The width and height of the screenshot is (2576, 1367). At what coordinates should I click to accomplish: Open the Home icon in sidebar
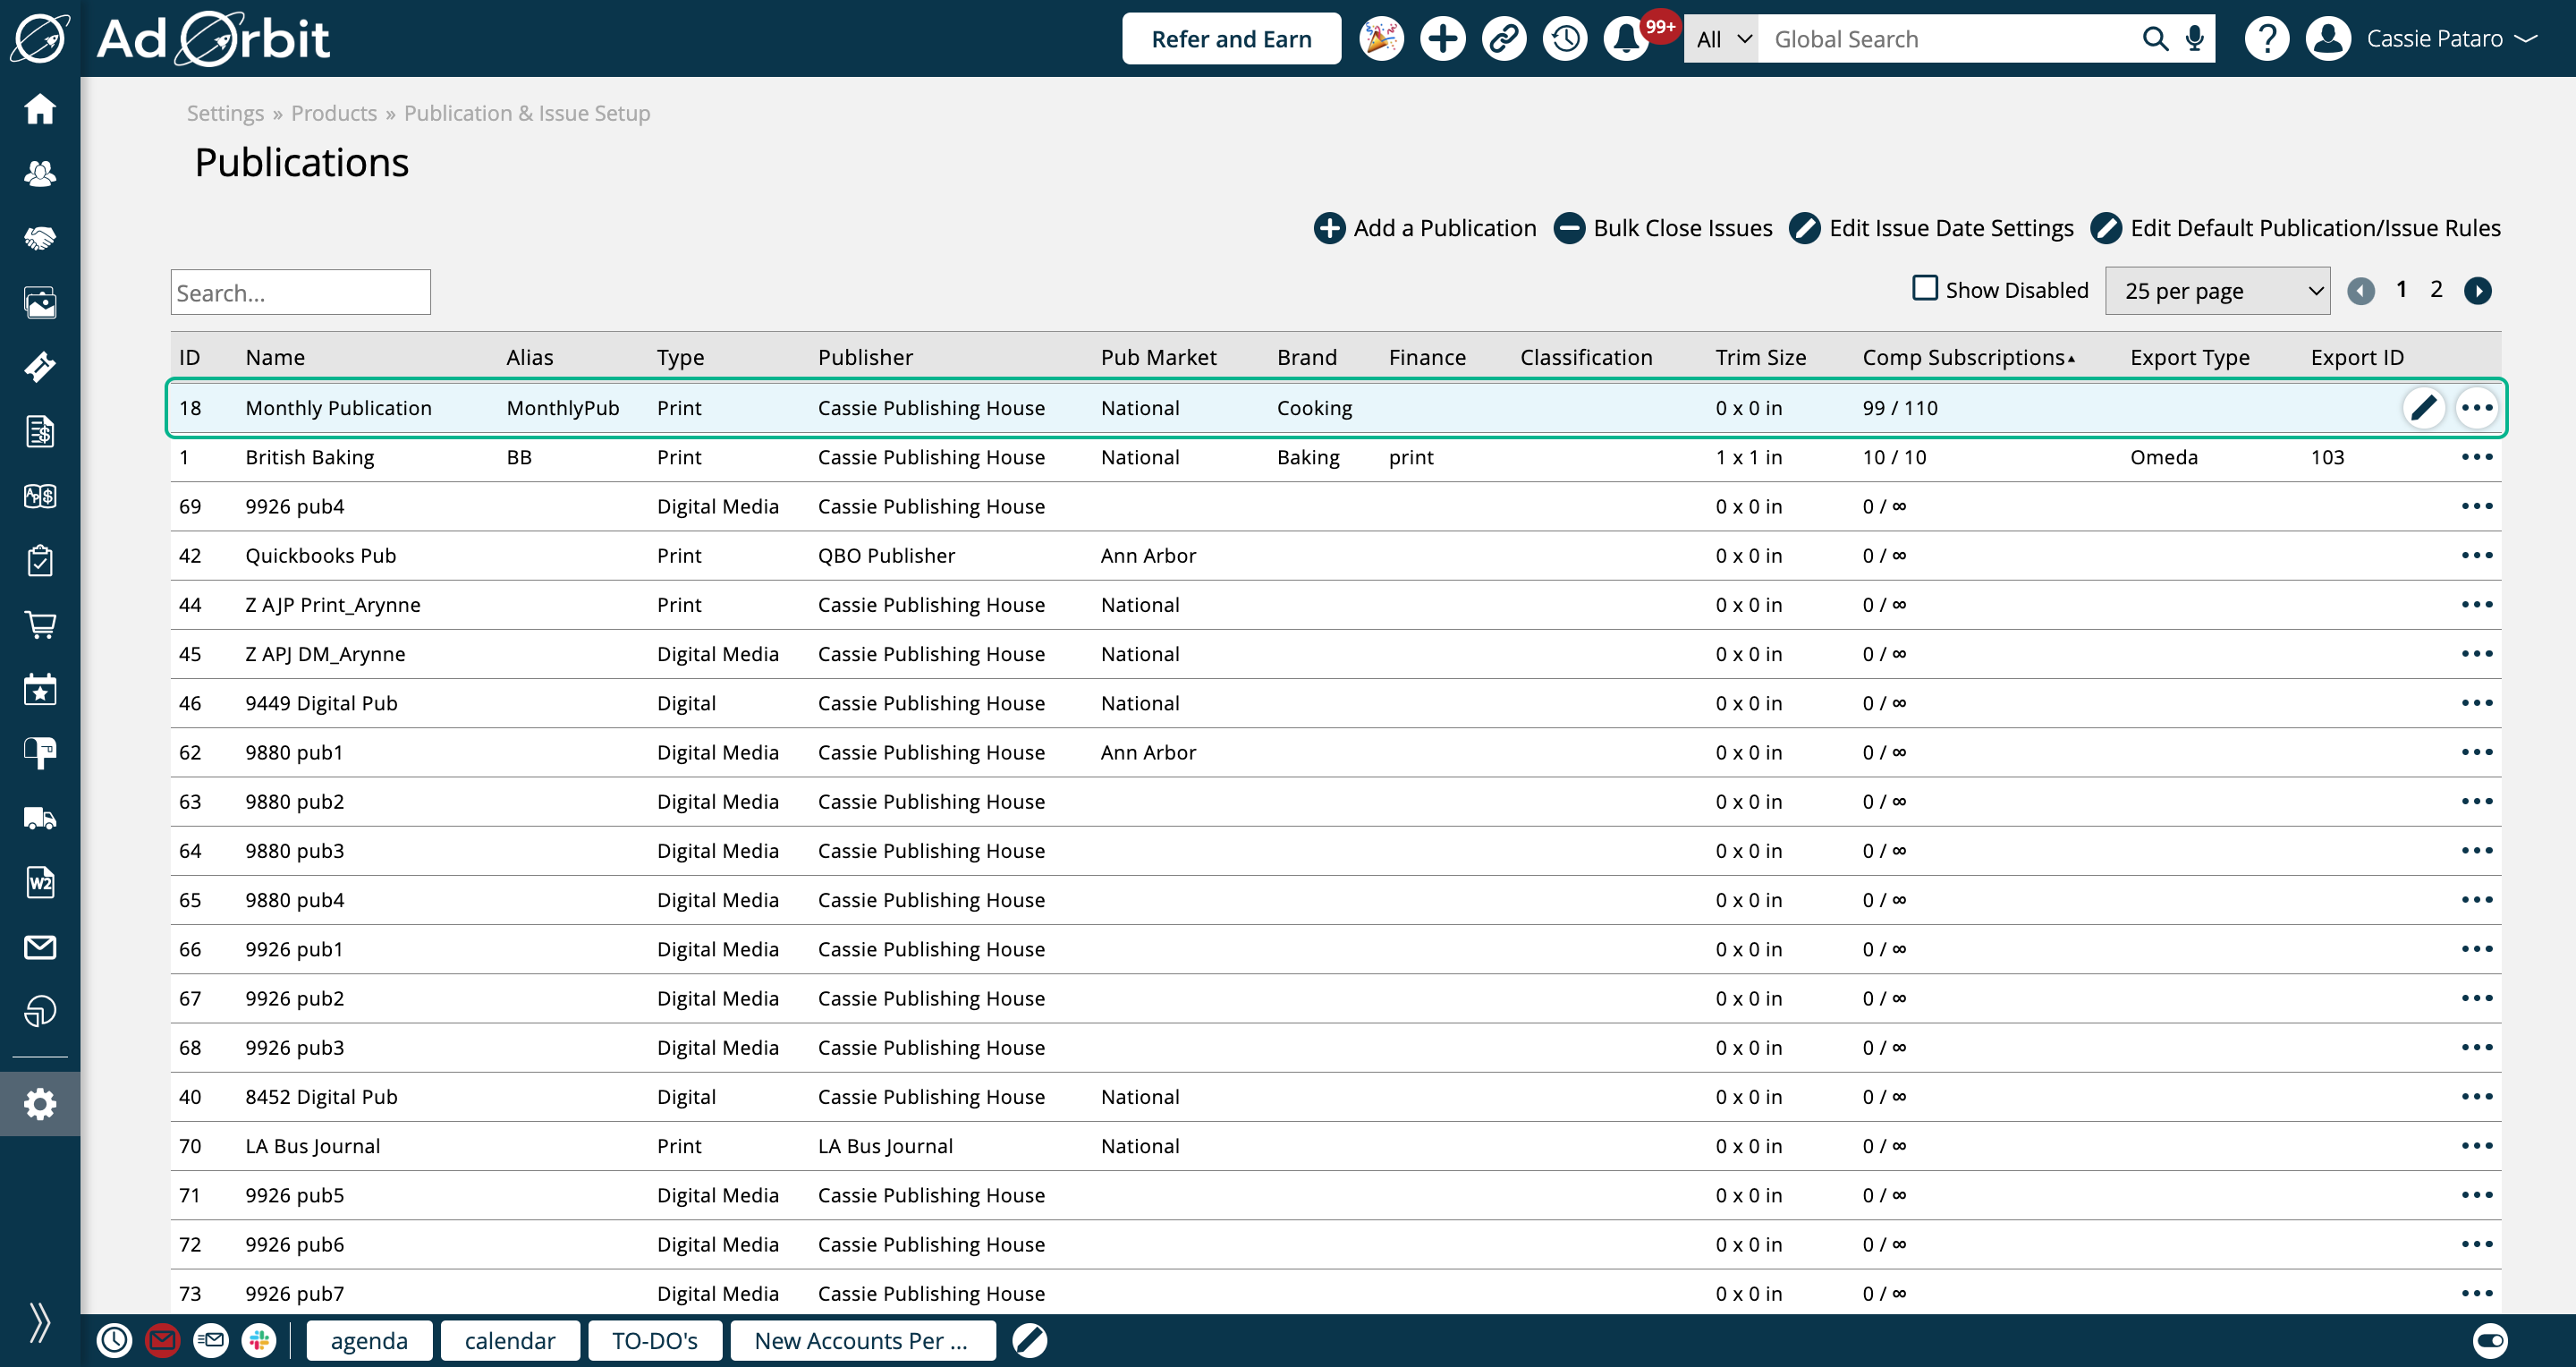pos(40,109)
